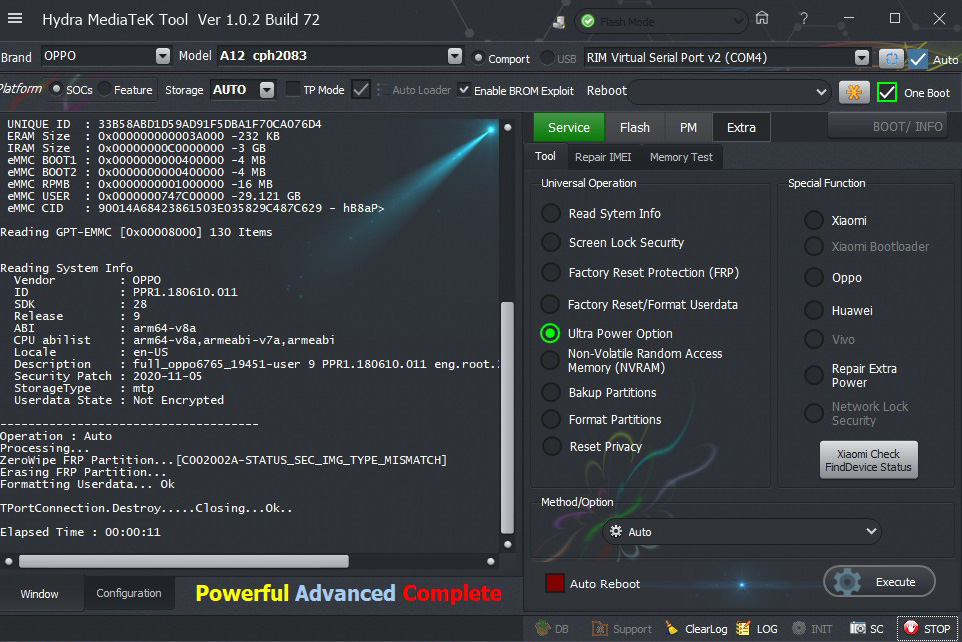Click the home icon in title bar

[x=762, y=18]
